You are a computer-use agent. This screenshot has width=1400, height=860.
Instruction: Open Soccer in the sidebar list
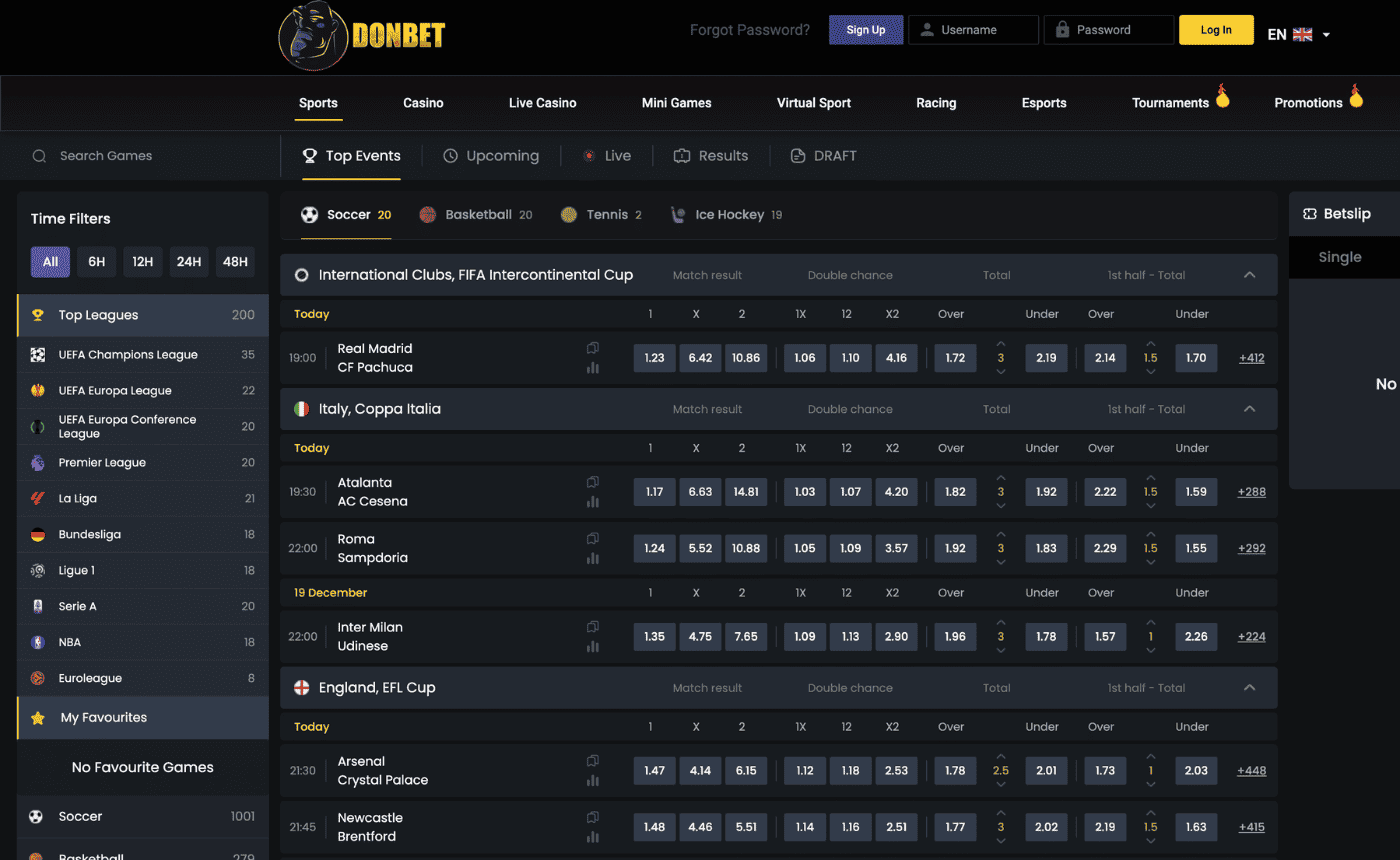[143, 817]
